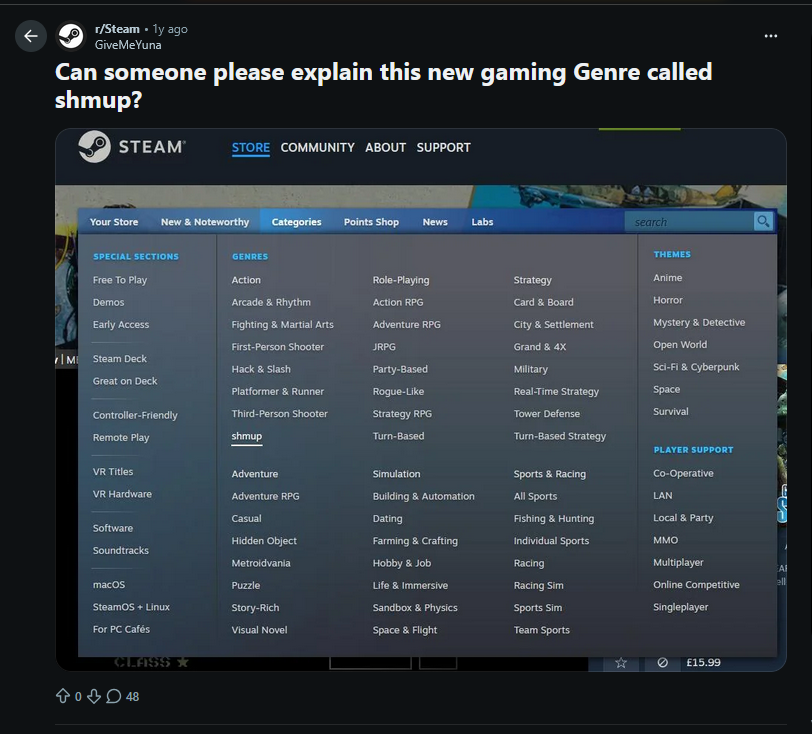This screenshot has width=812, height=734.
Task: Open the Farming & Crafting genre
Action: (415, 540)
